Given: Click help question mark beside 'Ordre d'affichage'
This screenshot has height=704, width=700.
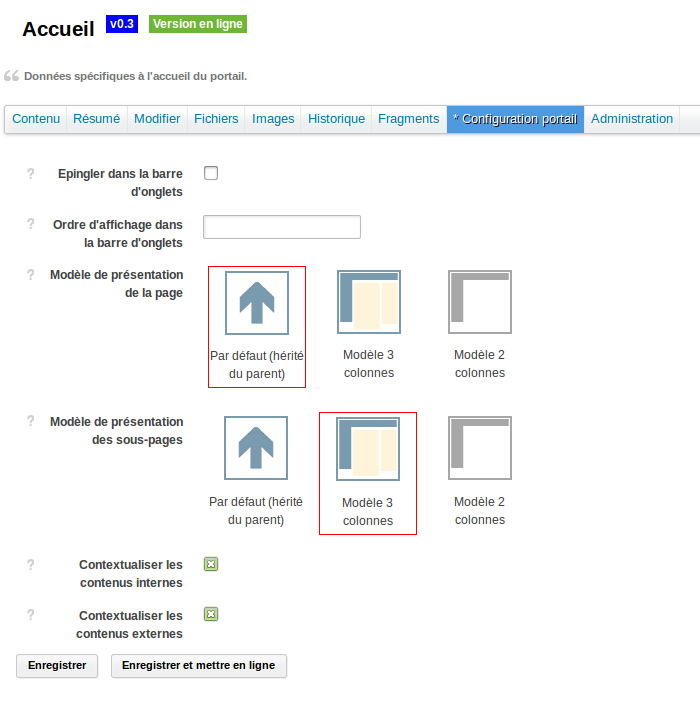Looking at the screenshot, I should click(x=30, y=224).
